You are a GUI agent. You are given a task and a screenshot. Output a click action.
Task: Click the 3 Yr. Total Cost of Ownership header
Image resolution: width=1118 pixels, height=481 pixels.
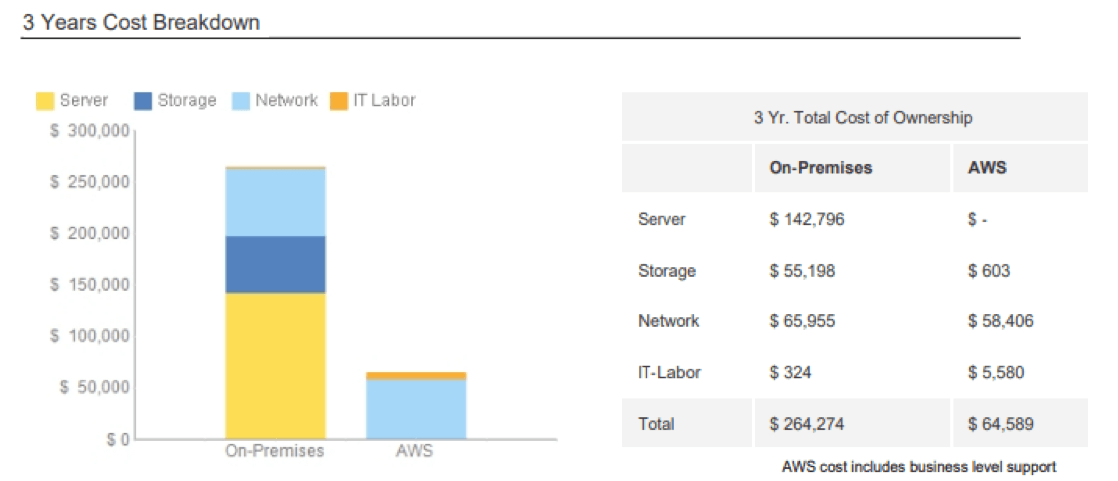862,118
